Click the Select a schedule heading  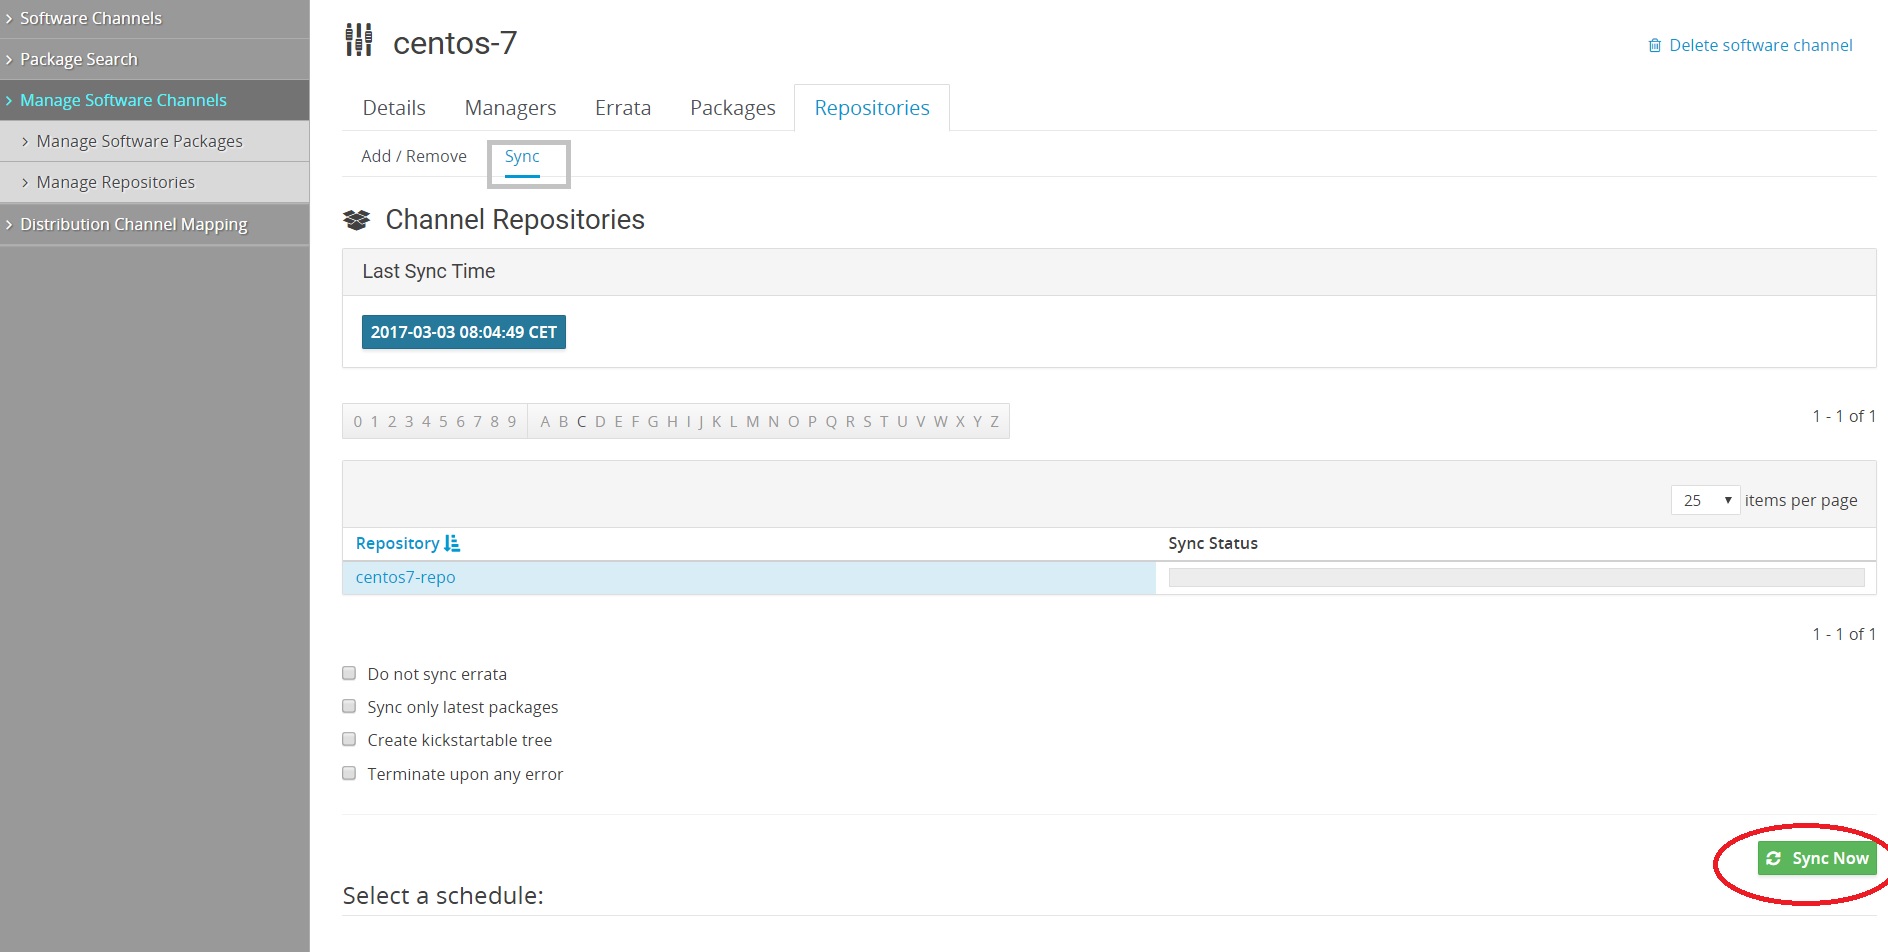coord(443,895)
